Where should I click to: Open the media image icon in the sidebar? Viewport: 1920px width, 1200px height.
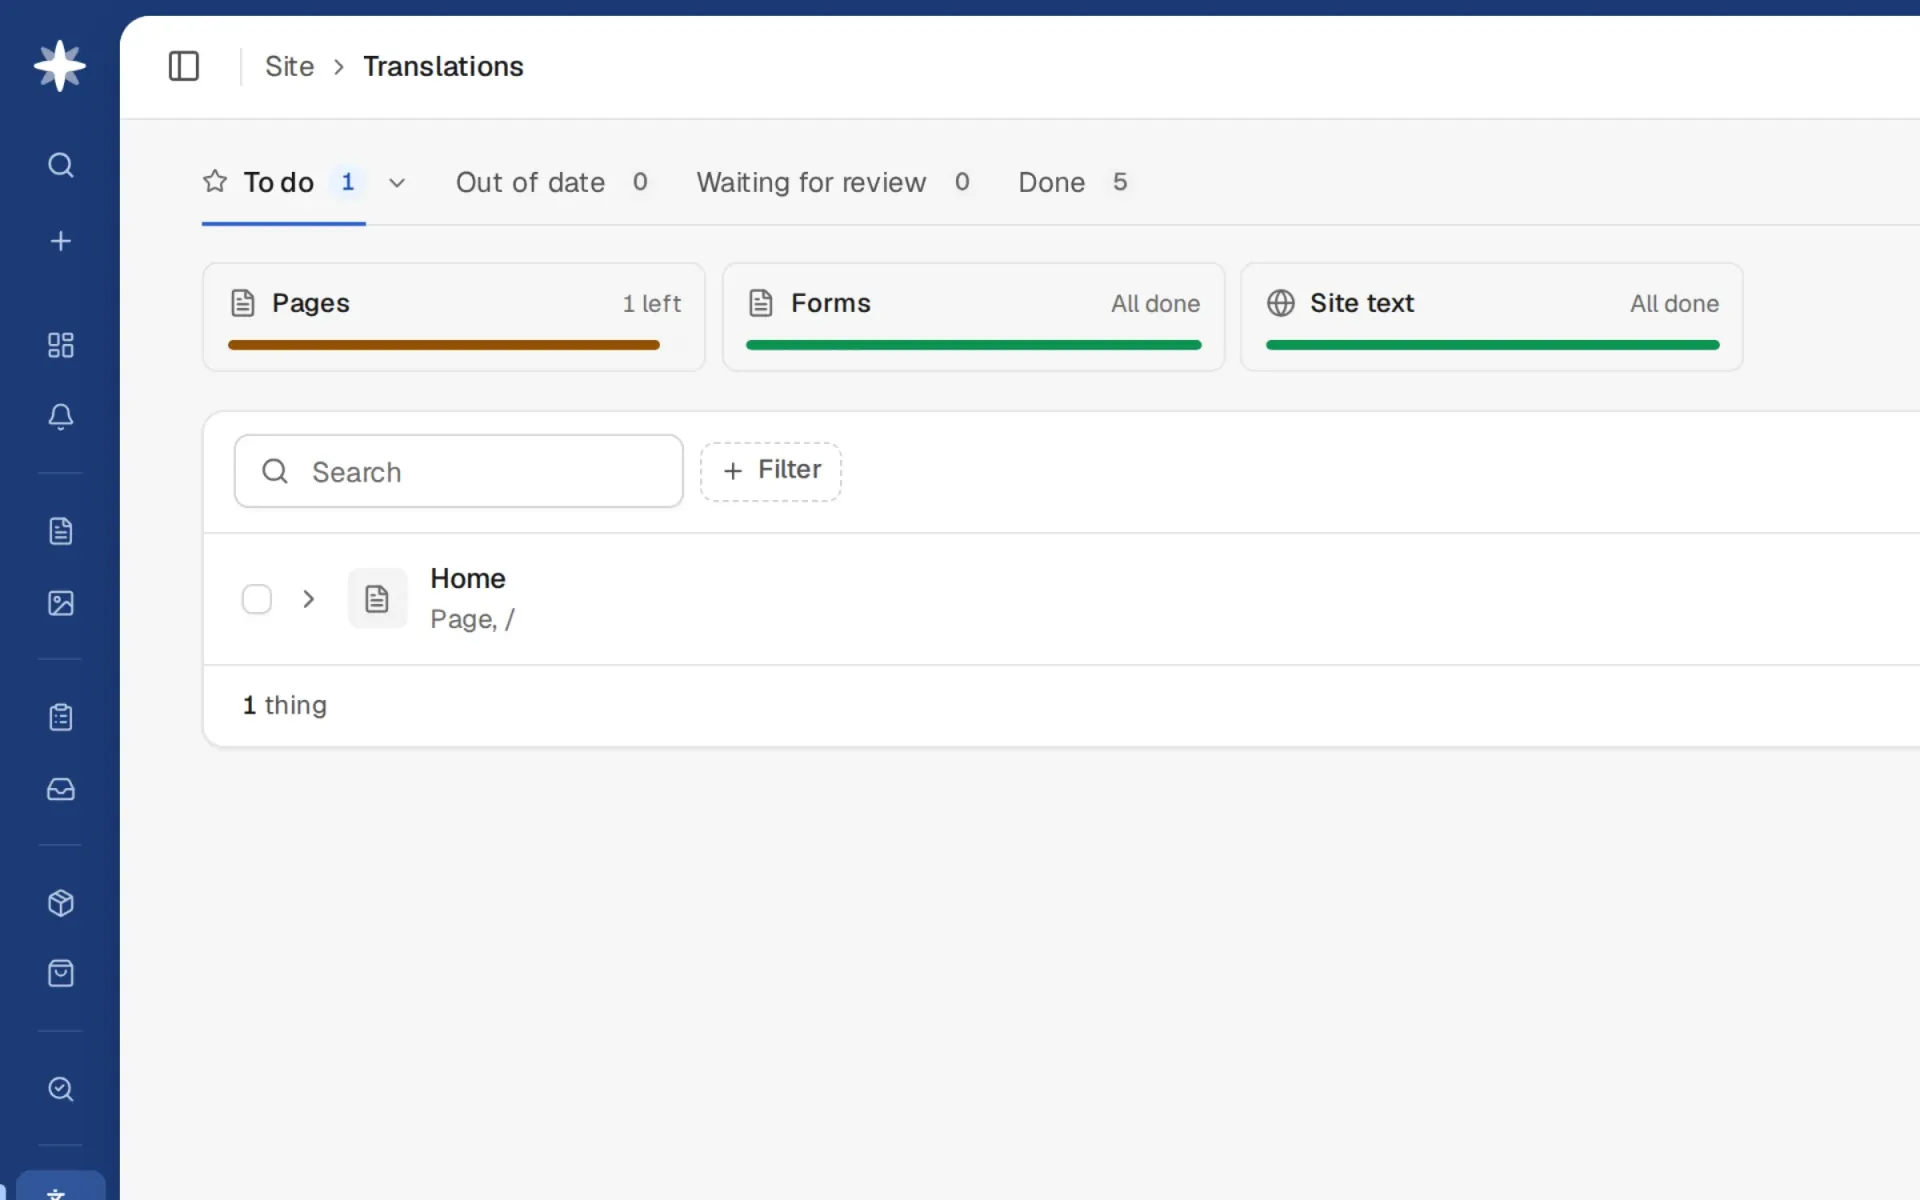[x=61, y=603]
